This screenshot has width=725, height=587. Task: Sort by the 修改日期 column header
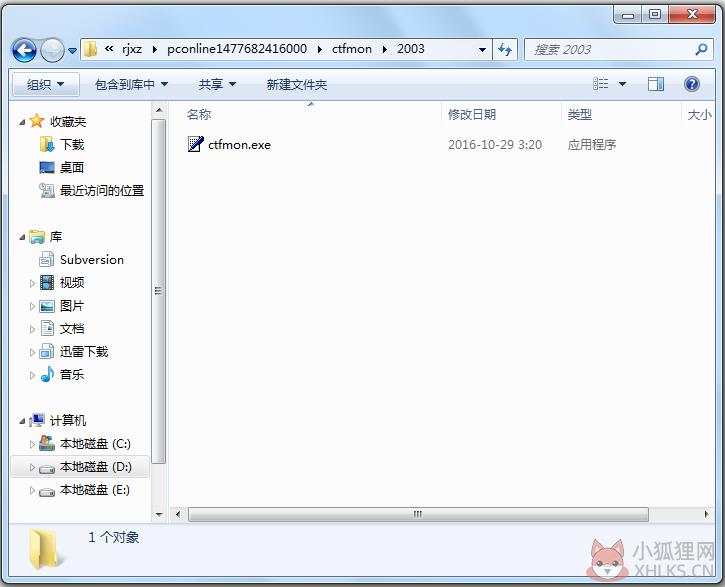[x=472, y=114]
